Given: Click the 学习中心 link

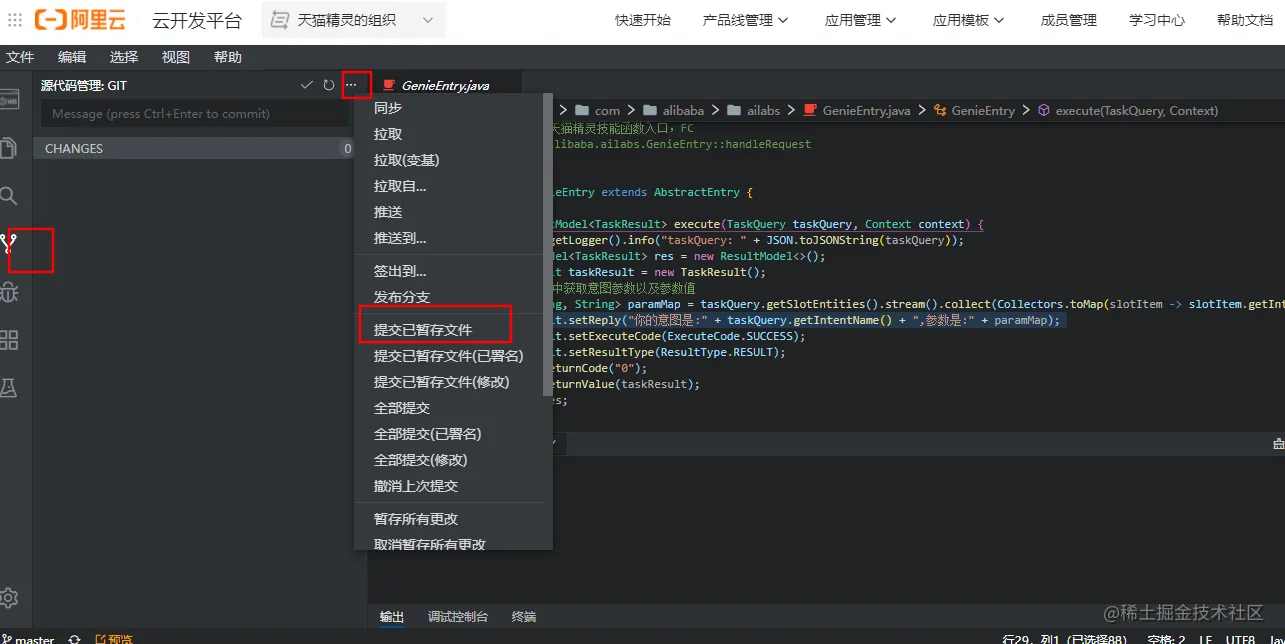Looking at the screenshot, I should click(1157, 20).
